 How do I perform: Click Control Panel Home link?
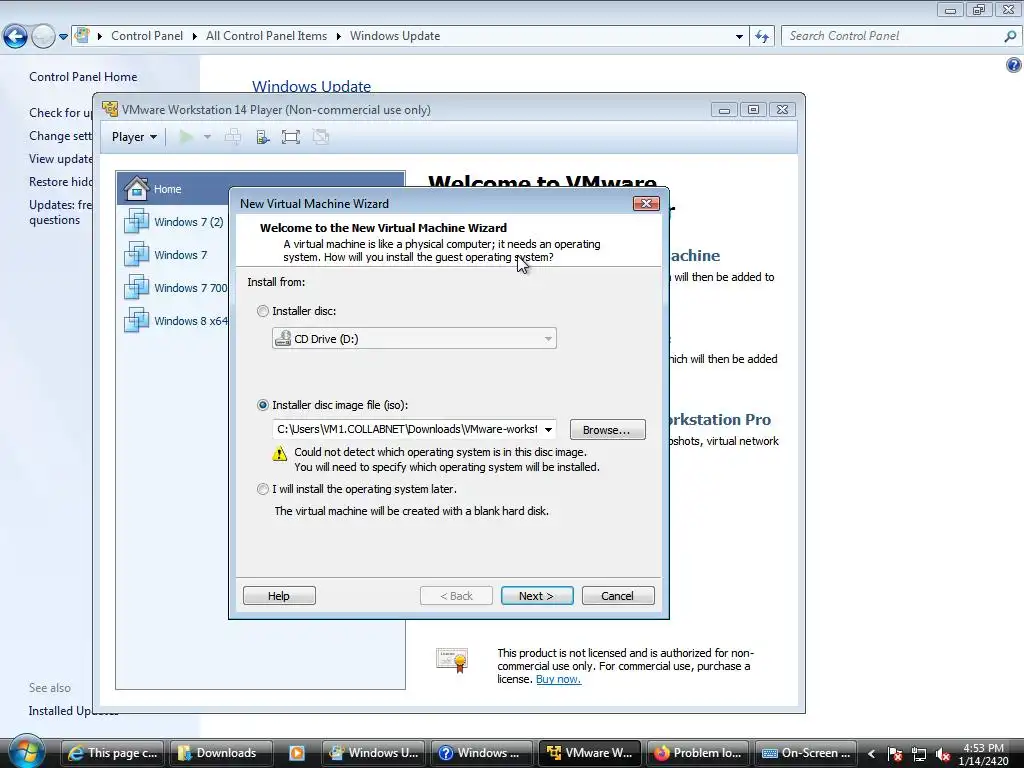click(83, 76)
